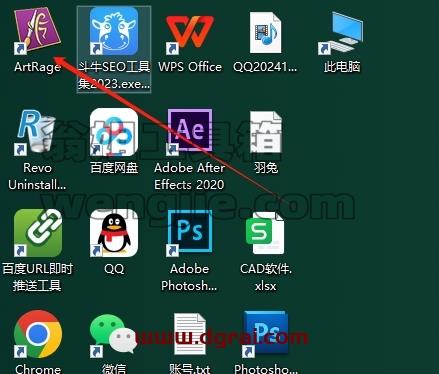Select the QQ penguin icon
This screenshot has height=374, width=439.
coord(114,233)
